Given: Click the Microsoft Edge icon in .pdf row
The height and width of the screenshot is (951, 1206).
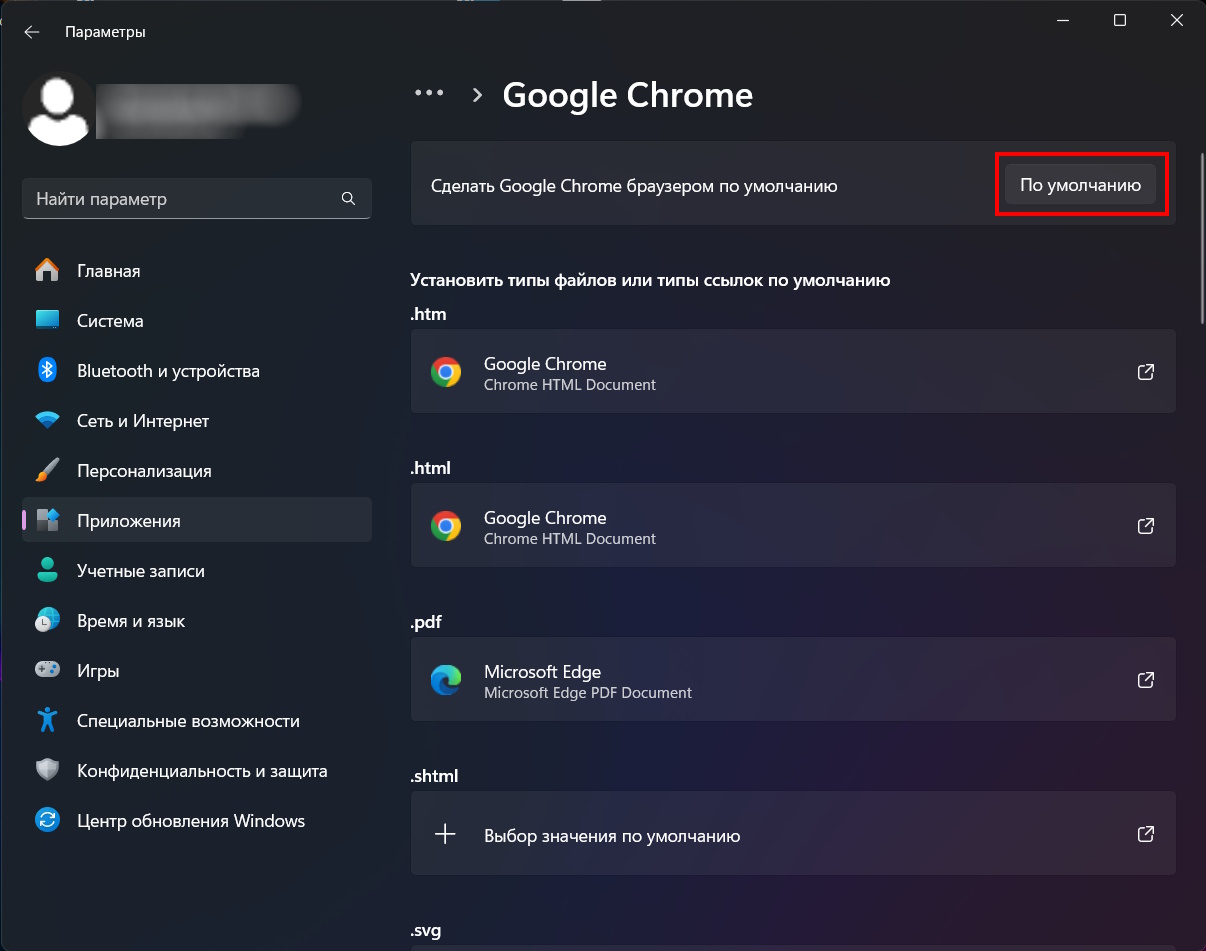Looking at the screenshot, I should coord(446,680).
